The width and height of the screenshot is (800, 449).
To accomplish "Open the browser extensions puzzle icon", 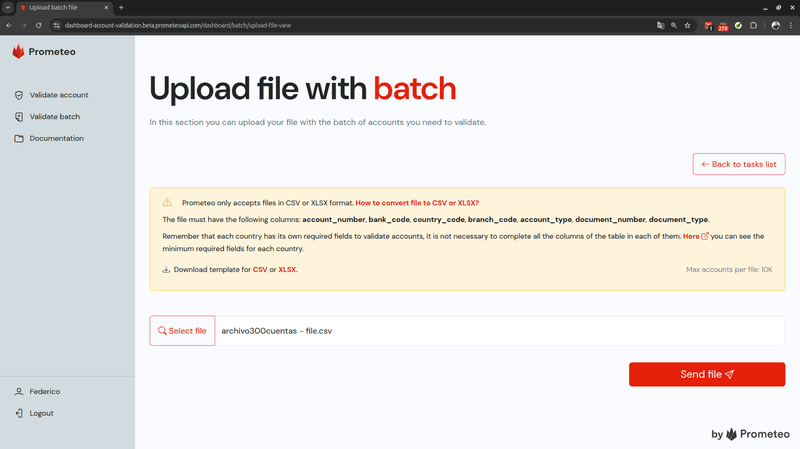I will pyautogui.click(x=752, y=24).
